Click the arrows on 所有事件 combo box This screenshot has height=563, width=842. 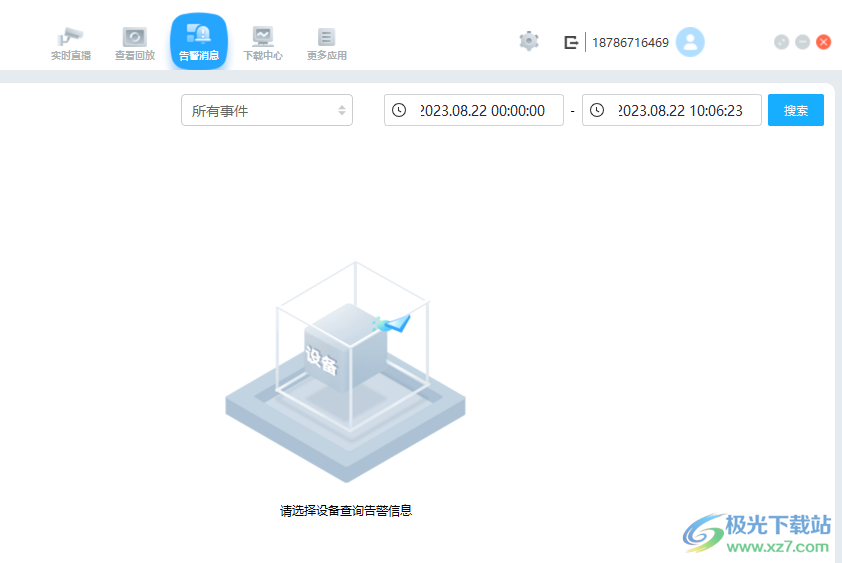coord(342,111)
